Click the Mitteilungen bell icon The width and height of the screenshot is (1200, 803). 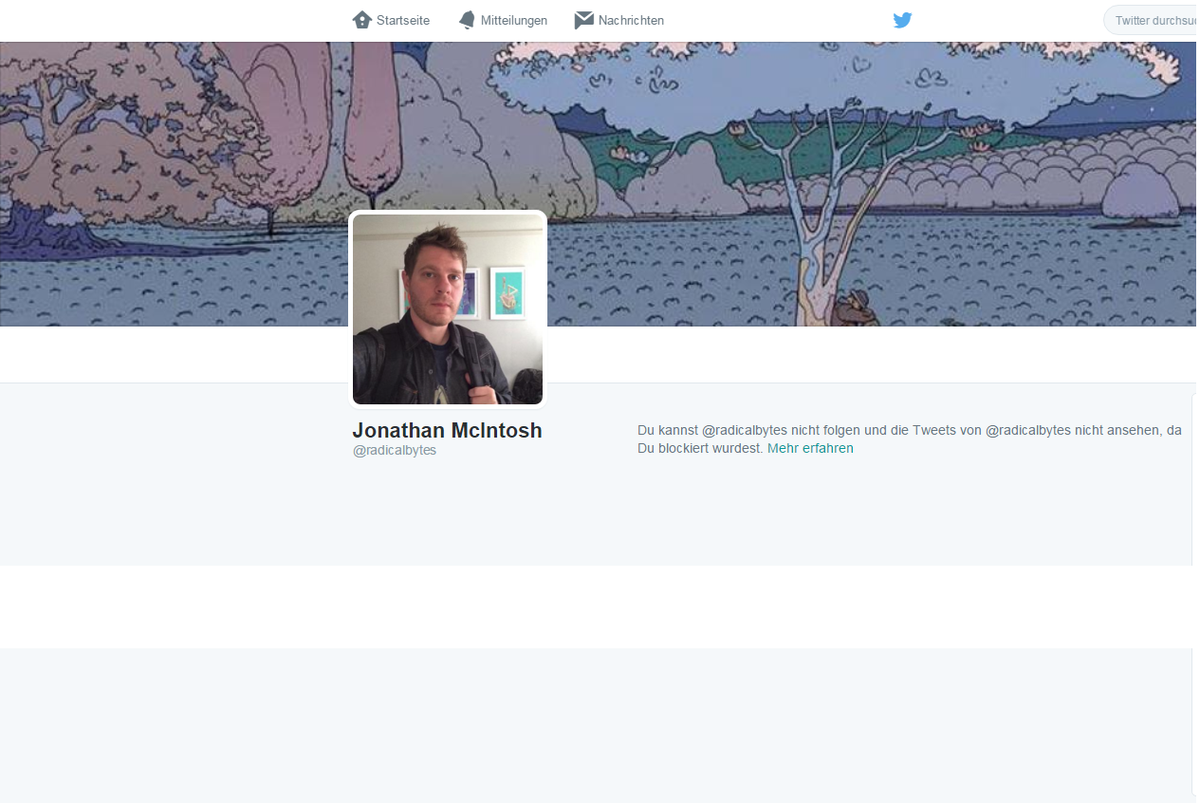[467, 20]
